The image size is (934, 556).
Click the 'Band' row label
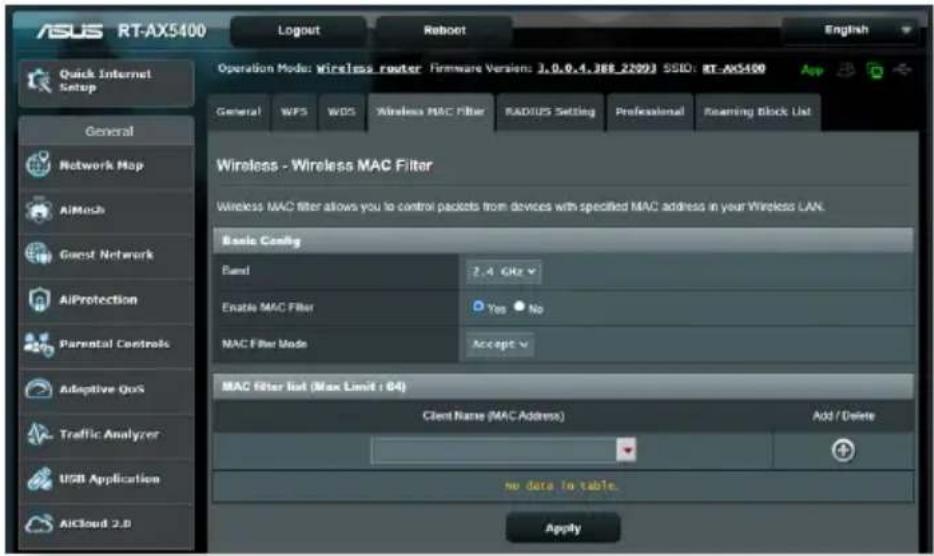[x=235, y=271]
